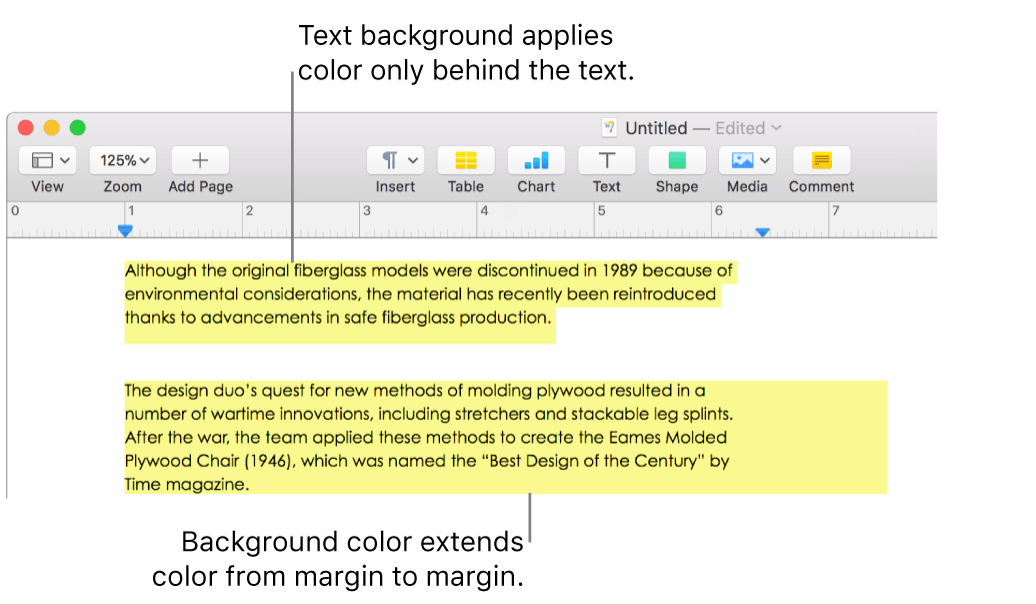
Task: Add a new page with the plus icon
Action: tap(199, 160)
